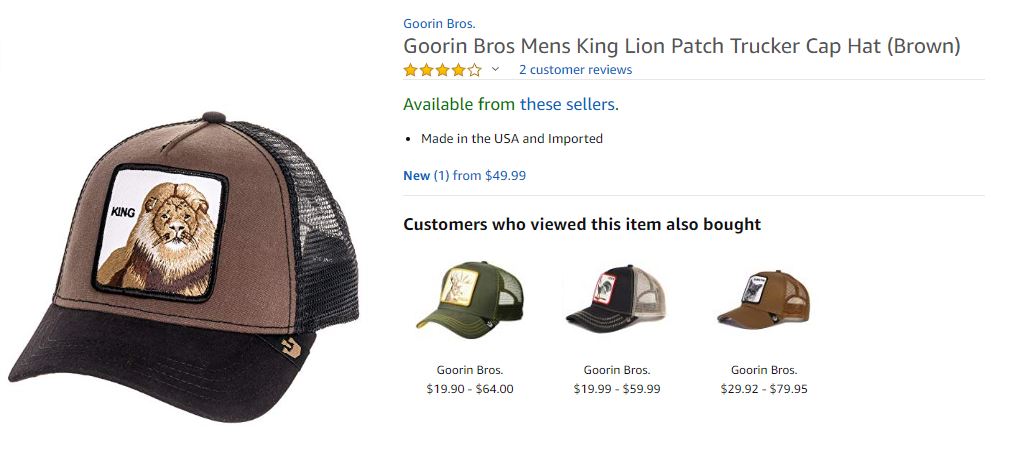Click the $29.92 - $79.95 price range

point(763,389)
